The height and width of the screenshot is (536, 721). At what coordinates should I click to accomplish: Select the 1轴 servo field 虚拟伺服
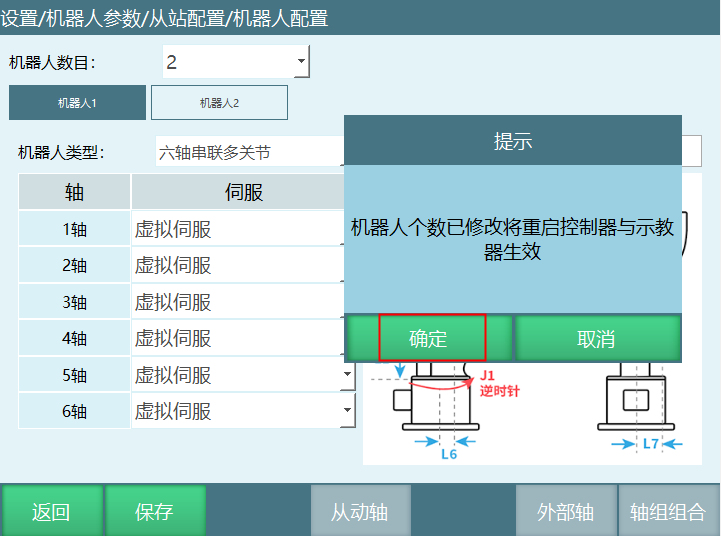237,230
